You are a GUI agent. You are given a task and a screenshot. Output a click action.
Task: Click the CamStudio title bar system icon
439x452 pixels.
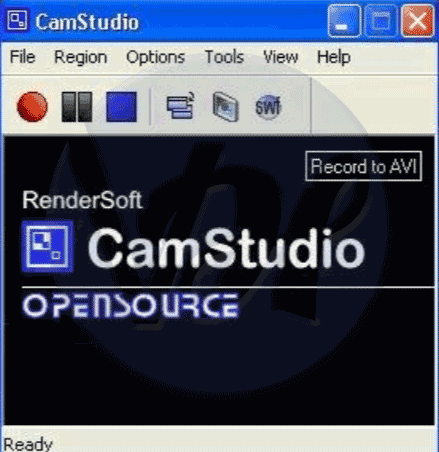(x=17, y=21)
